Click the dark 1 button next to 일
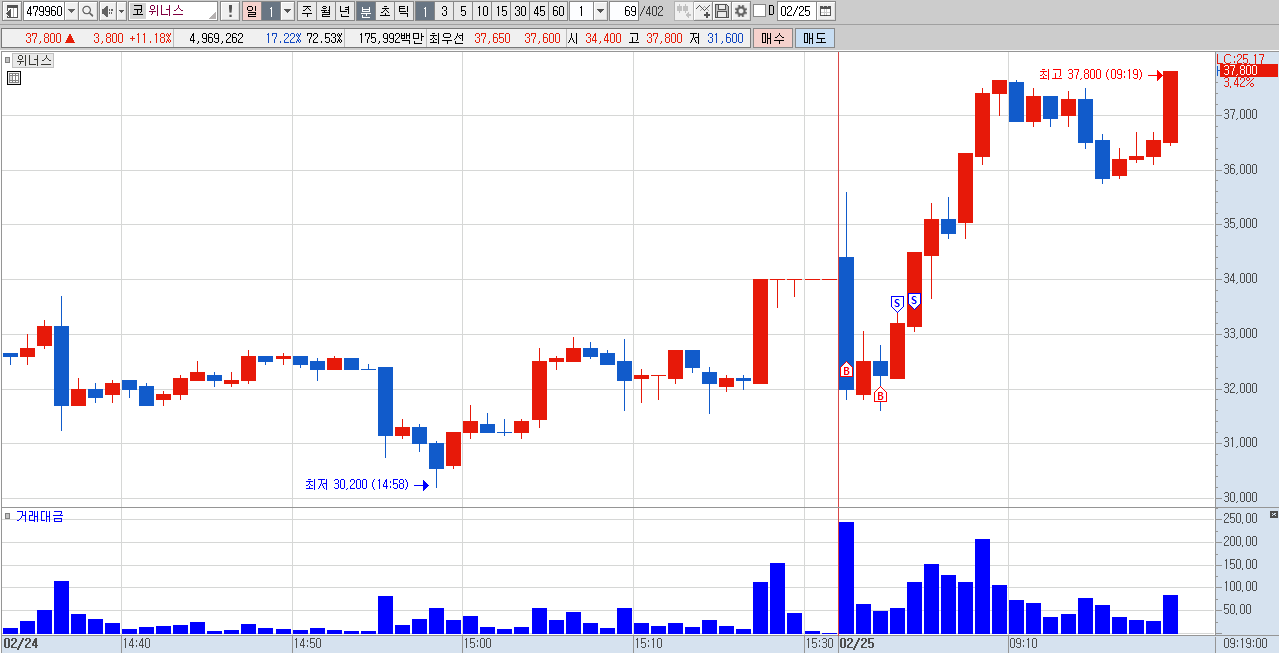Viewport: 1279px width, 653px height. [271, 11]
